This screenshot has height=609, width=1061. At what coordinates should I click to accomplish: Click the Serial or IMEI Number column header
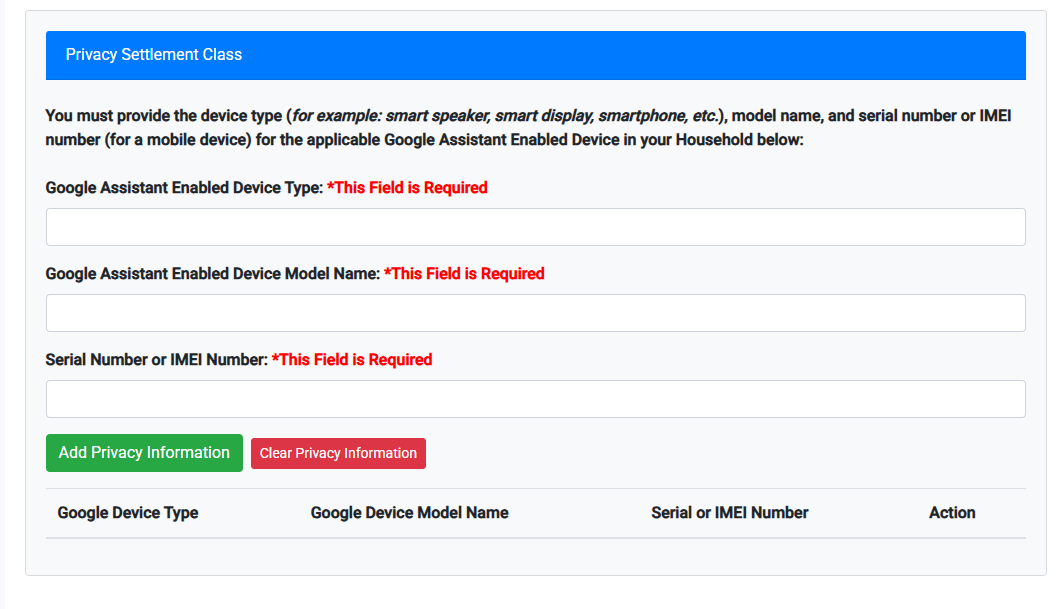[x=729, y=513]
